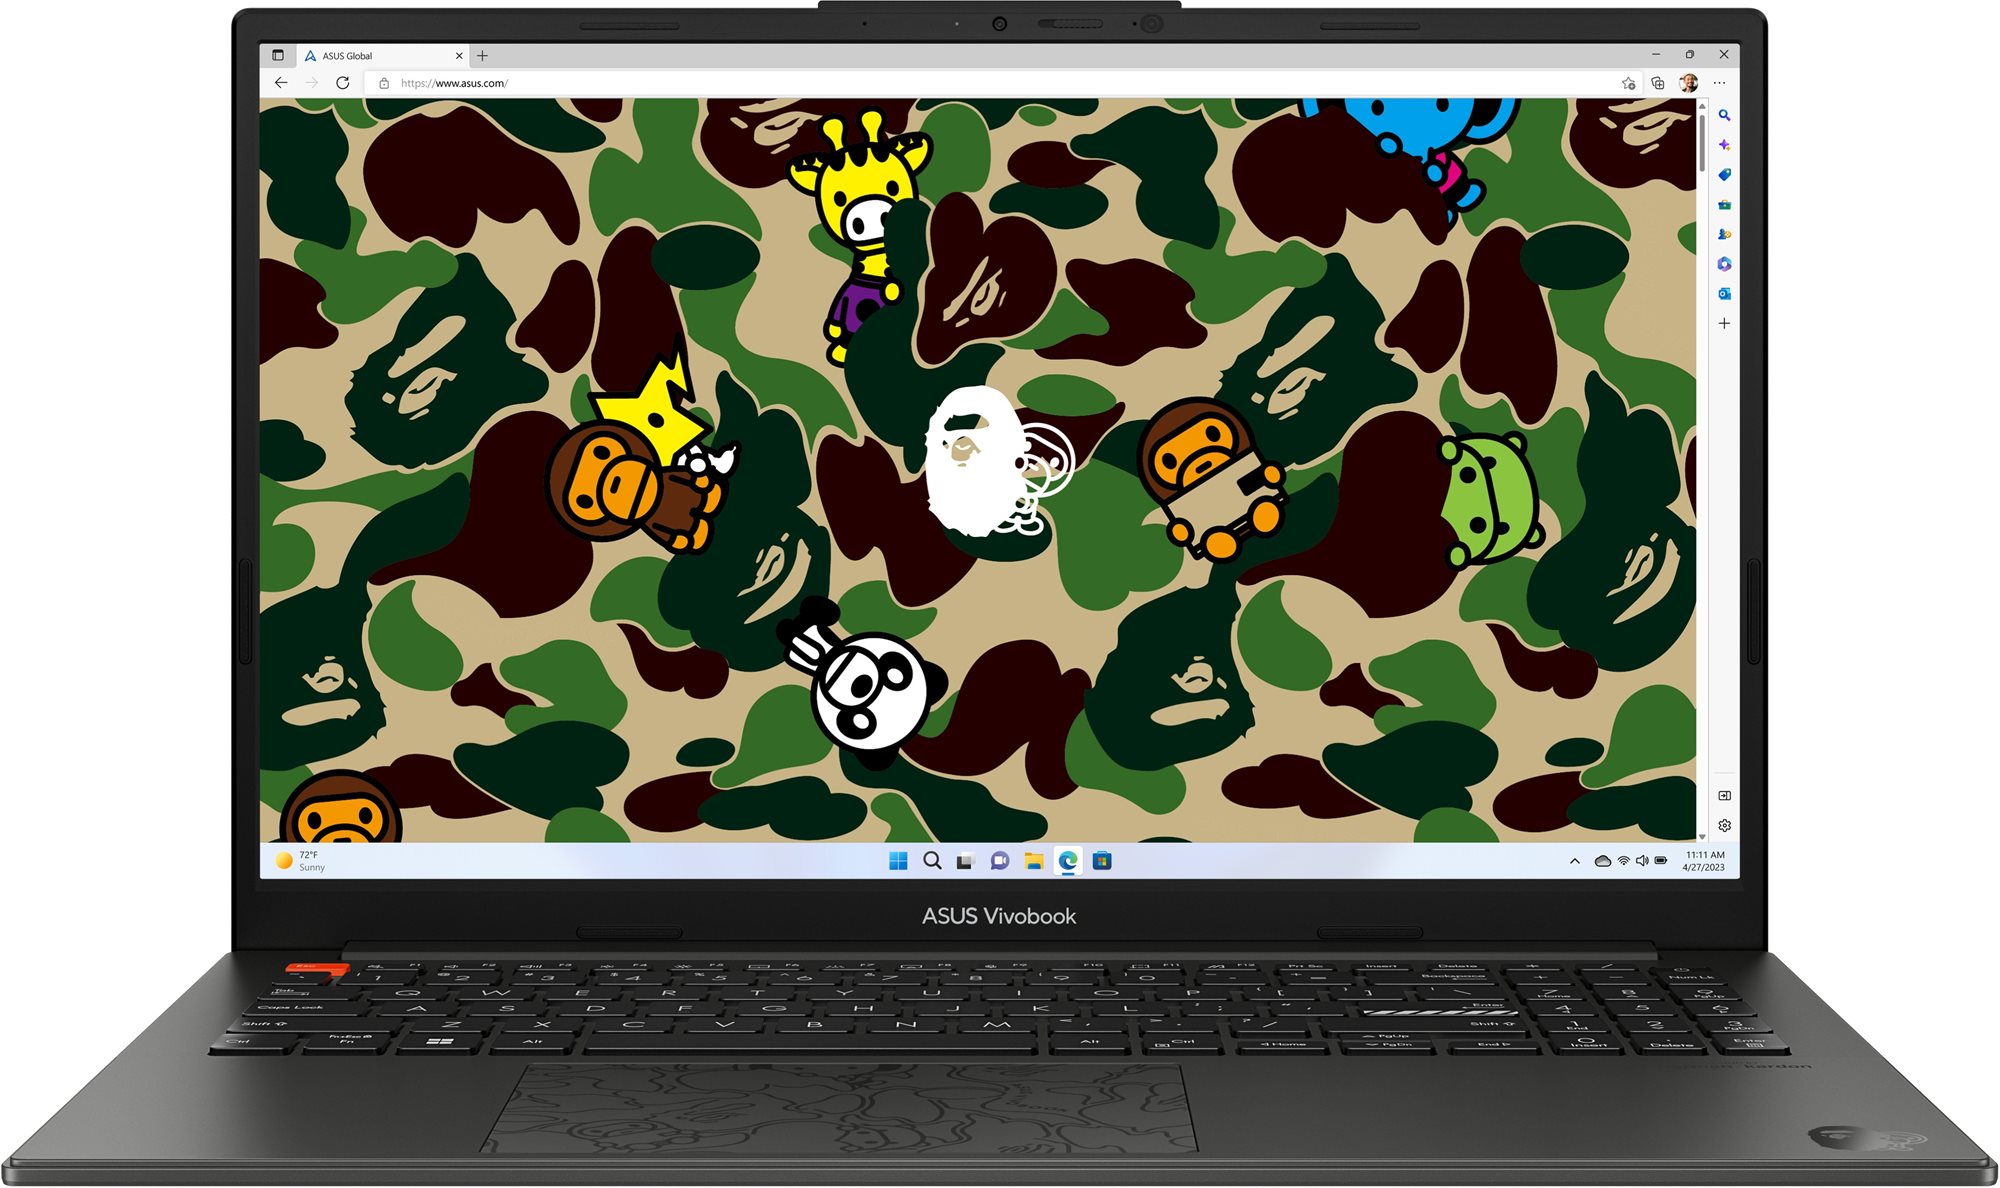Click Microsoft Edge taskbar icon
Image resolution: width=2000 pixels, height=1188 pixels.
pyautogui.click(x=1068, y=861)
